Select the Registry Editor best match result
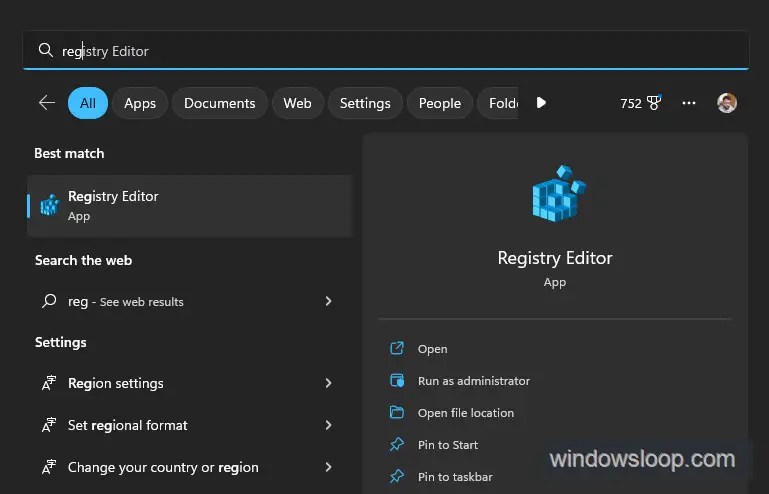 click(x=190, y=206)
